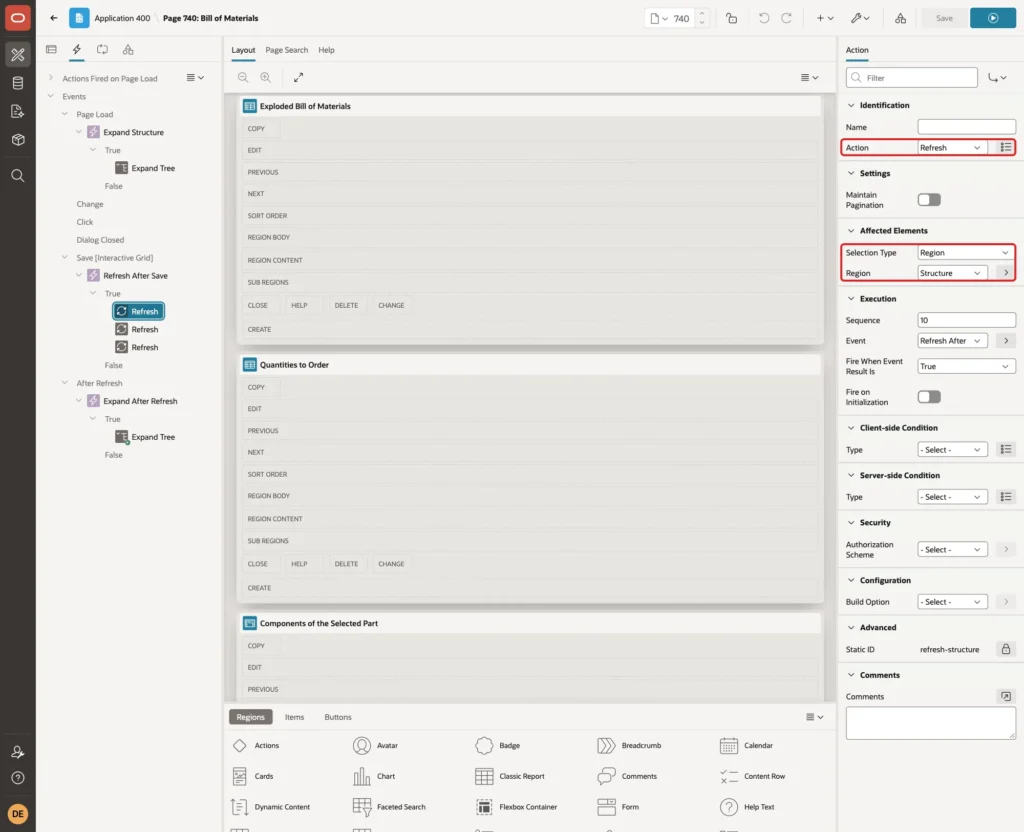1024x832 pixels.
Task: Click the search magnifier in sidebar
Action: (x=18, y=176)
